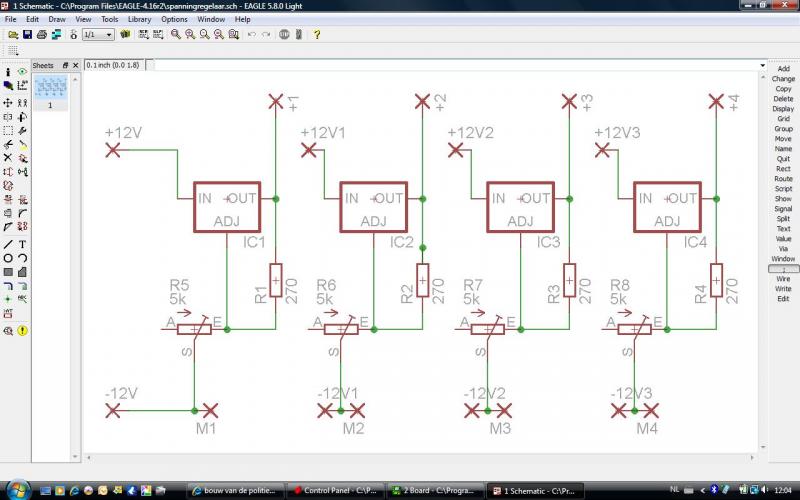Select the Group selection tool
Viewport: 800px width, 500px height.
8,131
